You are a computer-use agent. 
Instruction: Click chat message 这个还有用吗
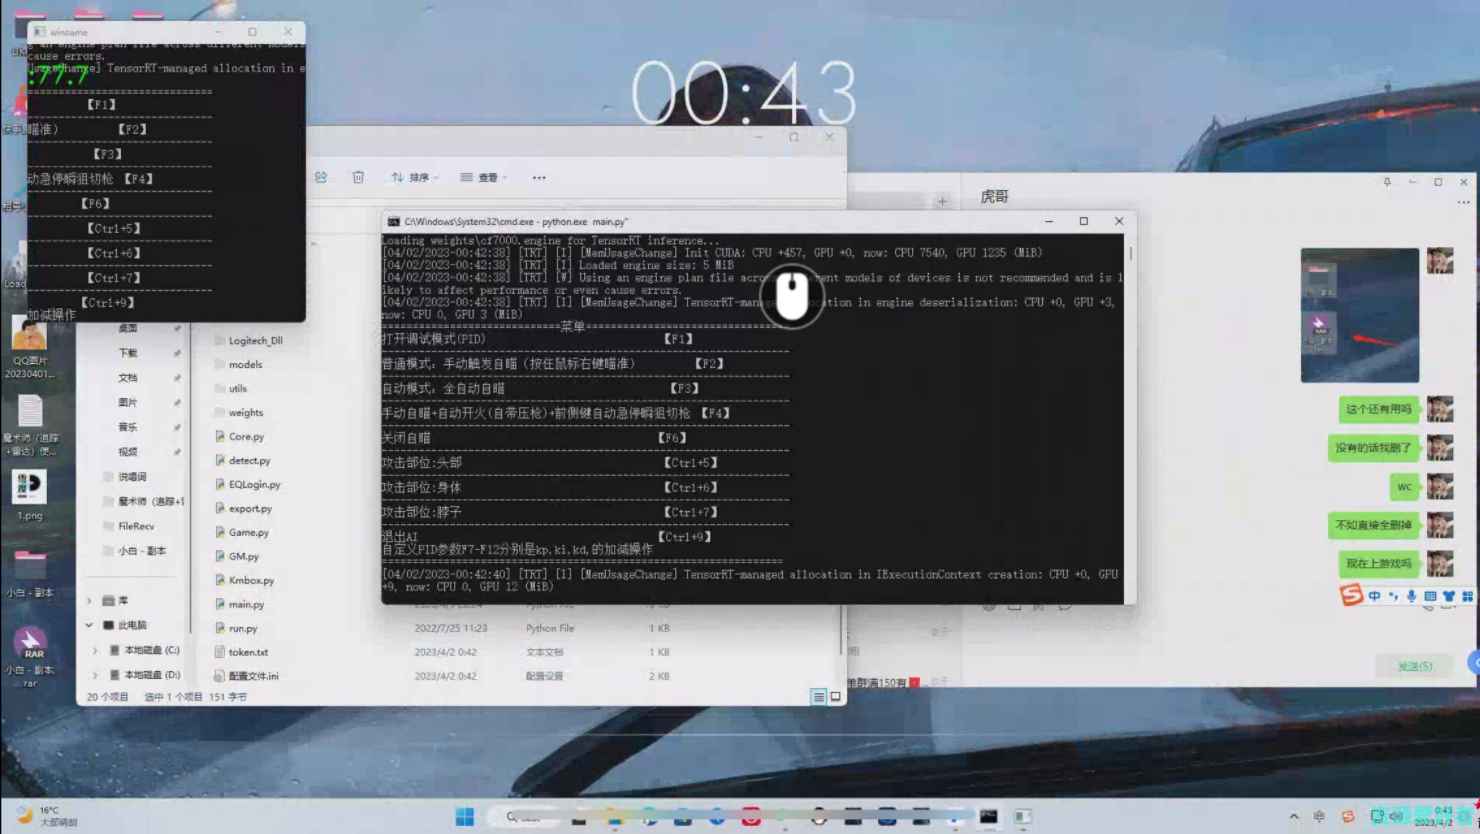pos(1379,409)
